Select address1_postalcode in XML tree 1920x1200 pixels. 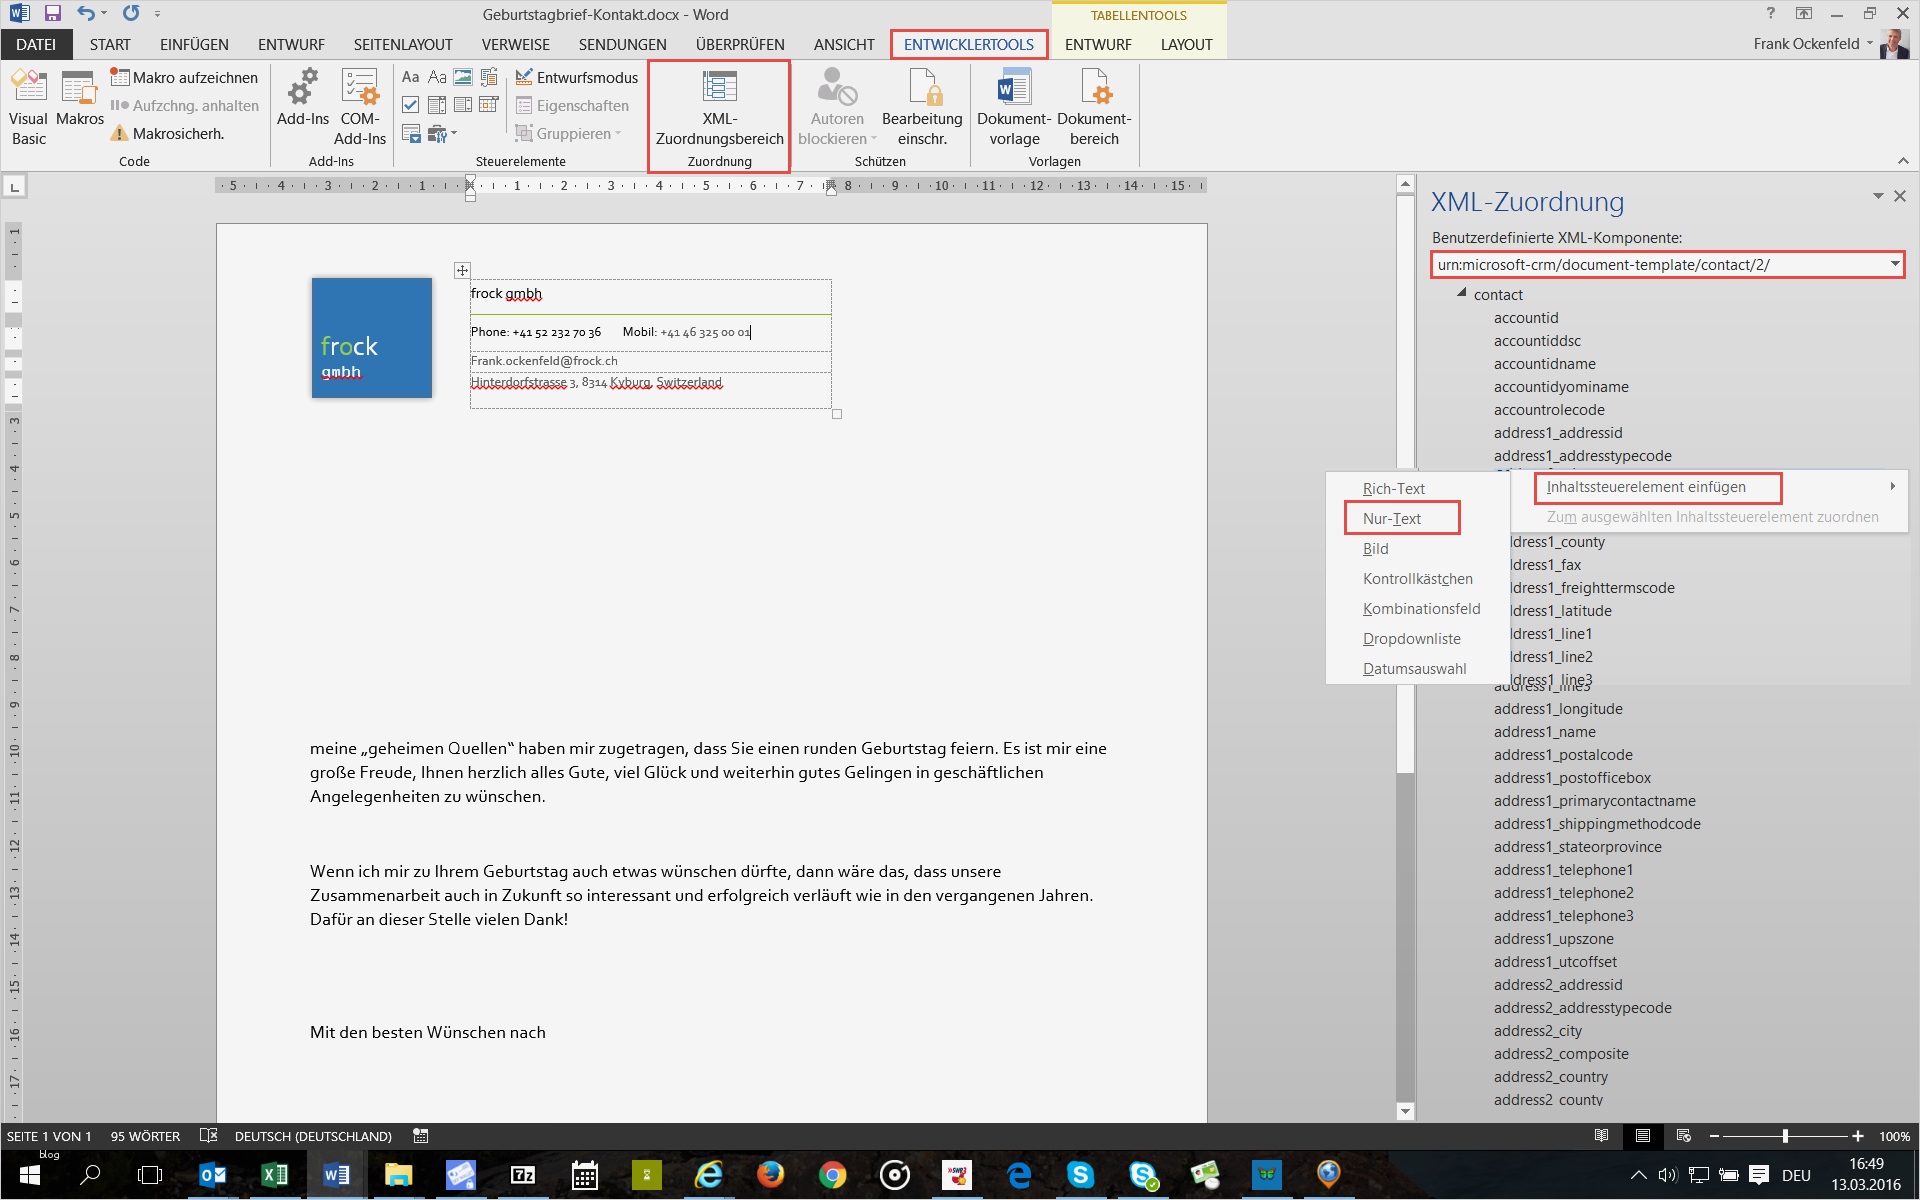(x=1563, y=755)
